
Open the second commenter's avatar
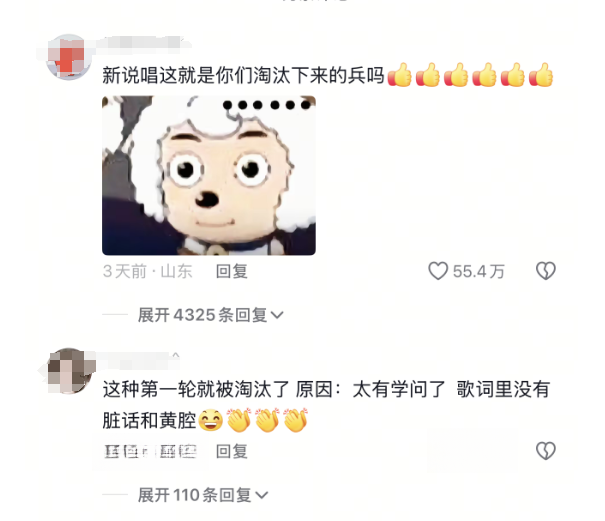(x=69, y=371)
